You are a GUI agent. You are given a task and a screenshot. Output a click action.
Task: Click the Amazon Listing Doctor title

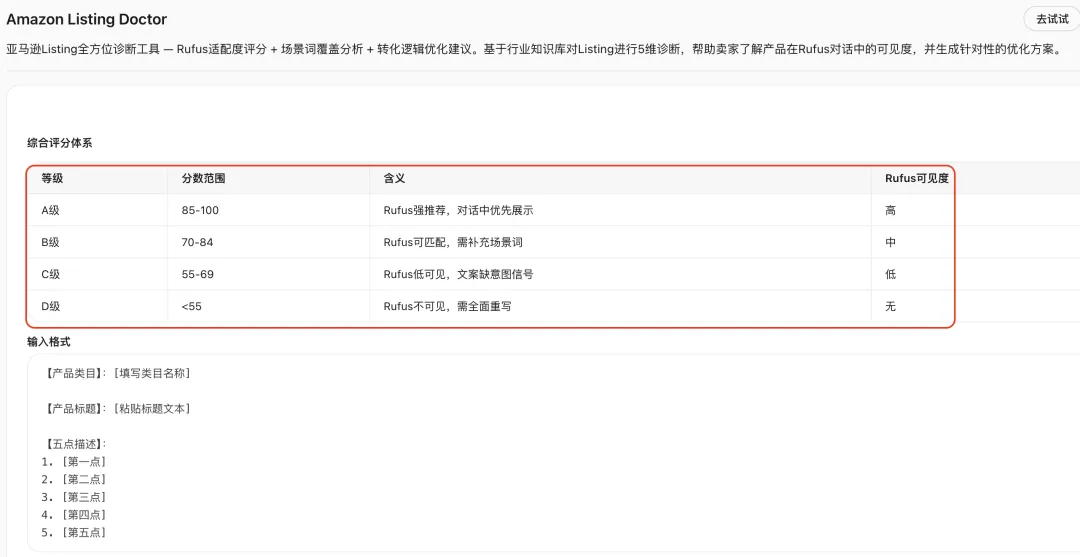(87, 19)
